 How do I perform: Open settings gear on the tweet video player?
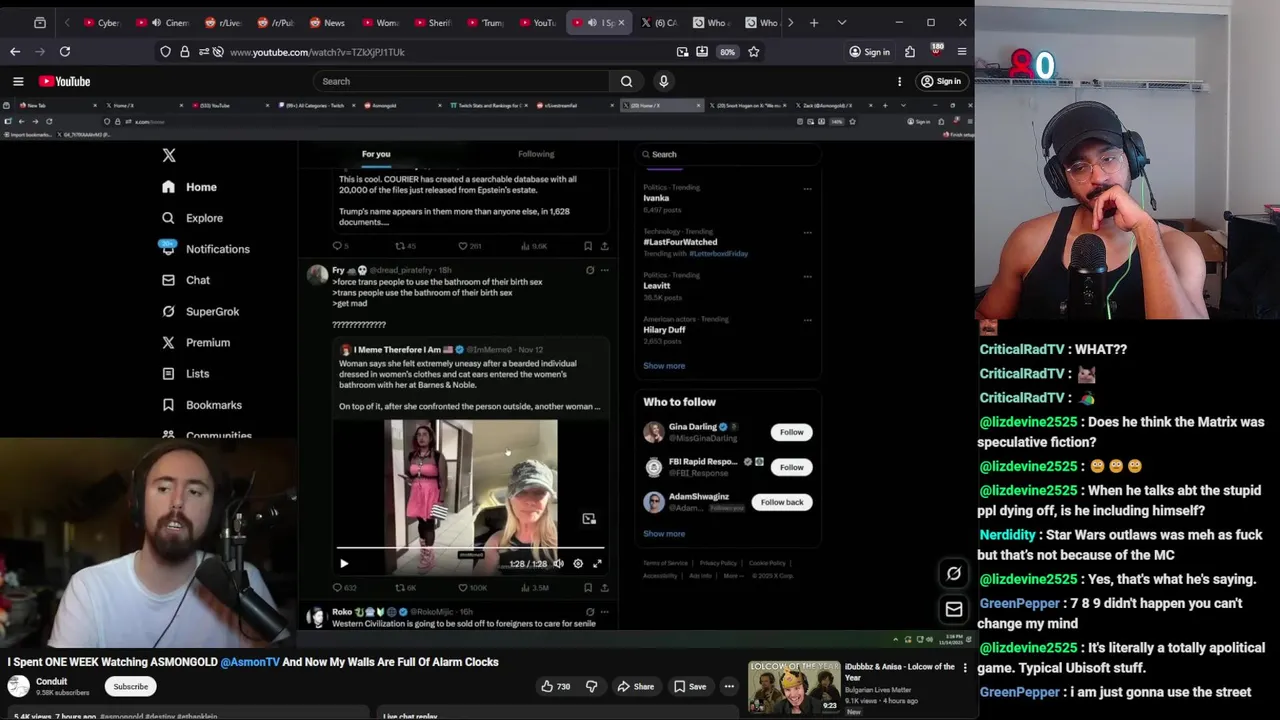578,563
